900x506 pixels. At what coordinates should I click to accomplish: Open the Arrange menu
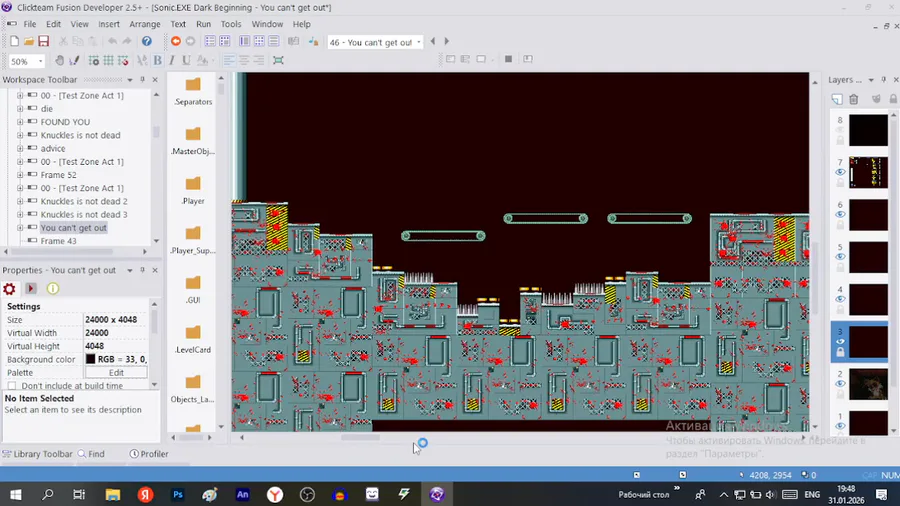point(145,24)
